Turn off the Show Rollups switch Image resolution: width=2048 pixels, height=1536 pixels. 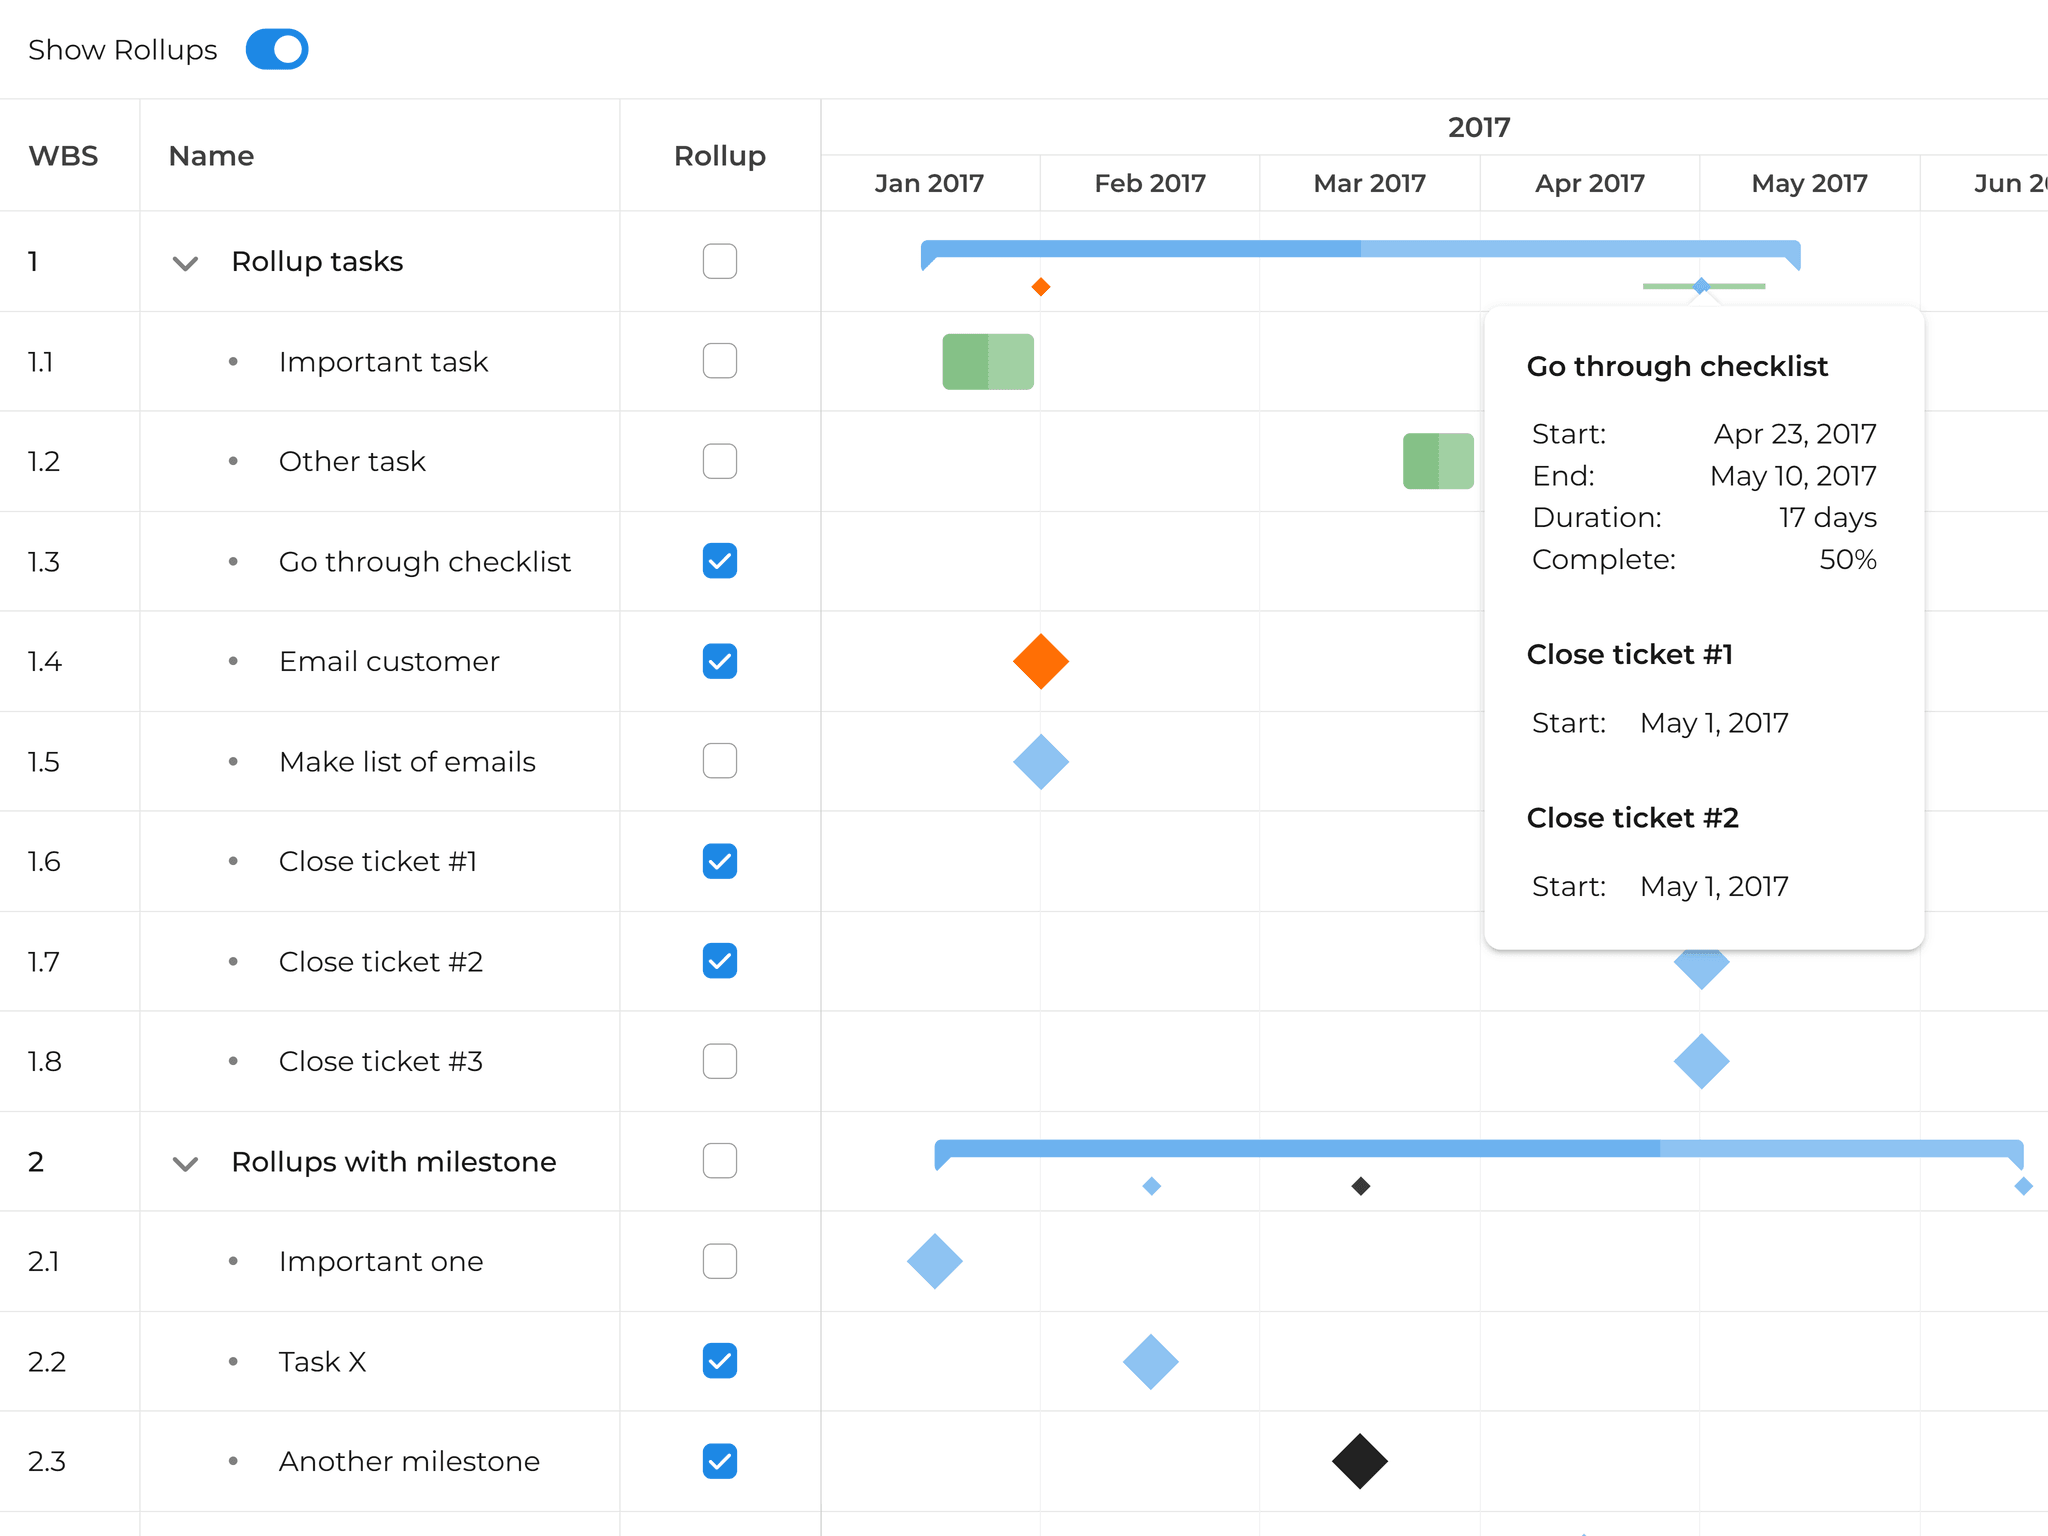pos(277,49)
